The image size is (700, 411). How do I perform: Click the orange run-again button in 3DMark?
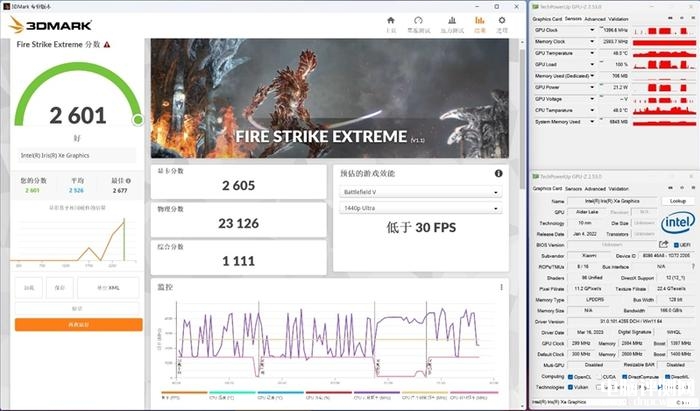pyautogui.click(x=79, y=324)
